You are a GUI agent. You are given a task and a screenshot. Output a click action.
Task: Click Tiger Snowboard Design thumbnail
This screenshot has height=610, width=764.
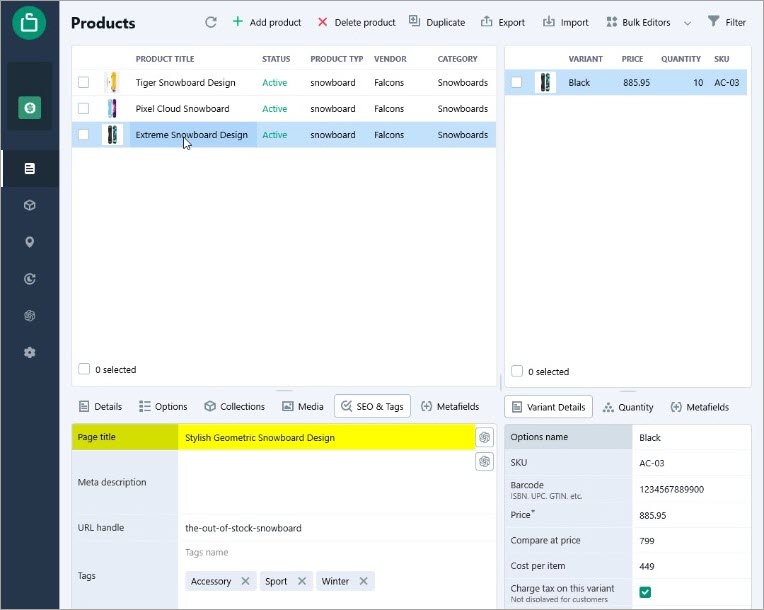tap(112, 82)
